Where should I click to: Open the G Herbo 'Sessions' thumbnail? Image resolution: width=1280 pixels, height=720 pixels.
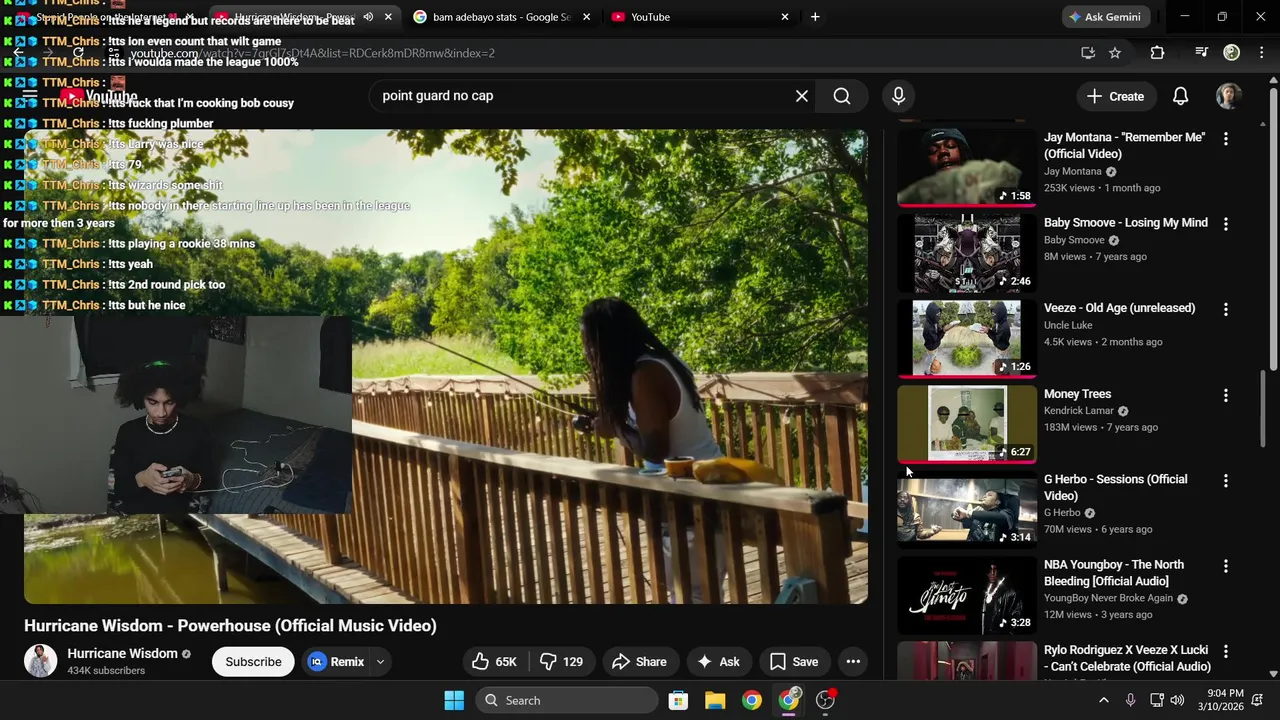967,509
